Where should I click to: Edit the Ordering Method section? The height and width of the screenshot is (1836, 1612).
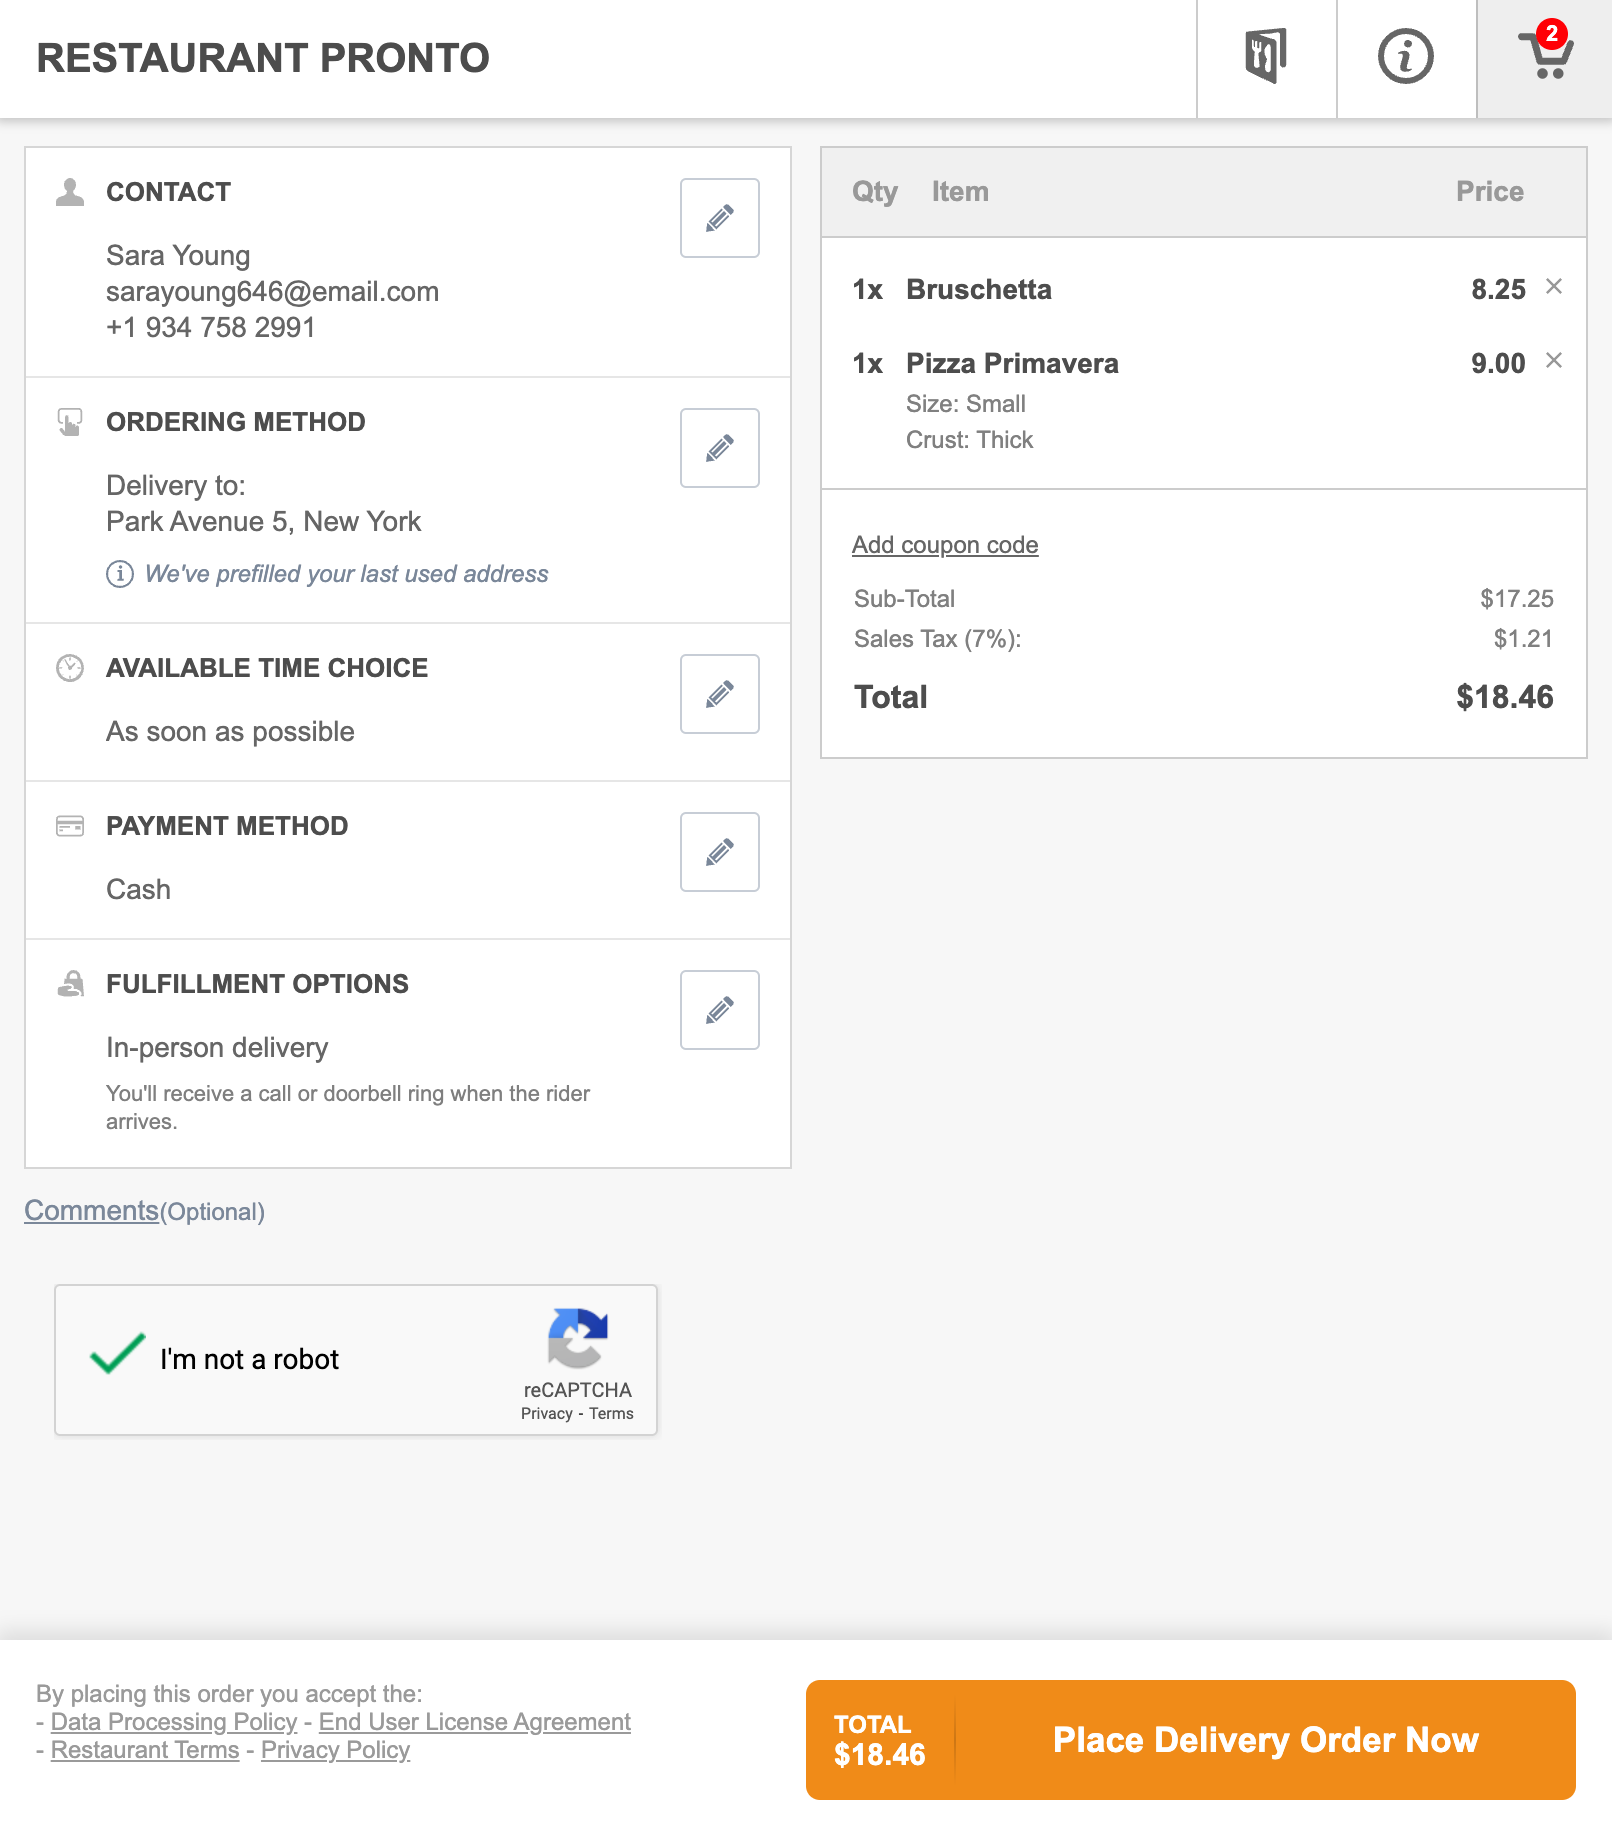tap(719, 448)
